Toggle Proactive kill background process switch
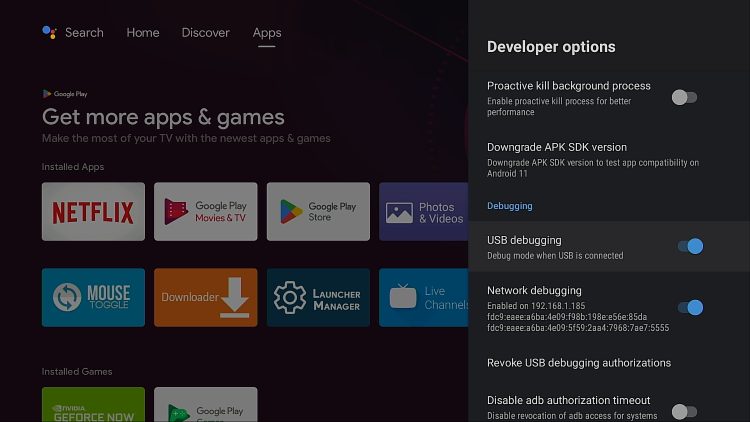750x422 pixels. click(x=684, y=98)
